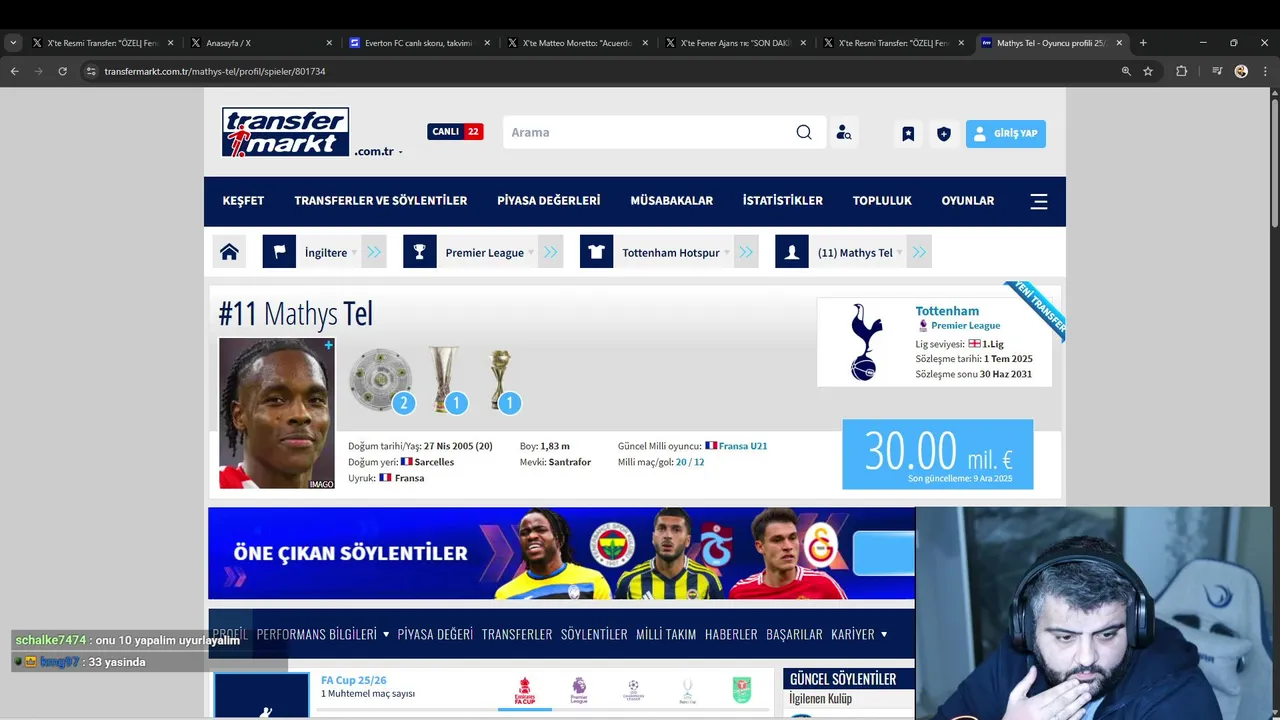The width and height of the screenshot is (1280, 720).
Task: Expand the Performans Bilgileri submenu
Action: click(386, 634)
